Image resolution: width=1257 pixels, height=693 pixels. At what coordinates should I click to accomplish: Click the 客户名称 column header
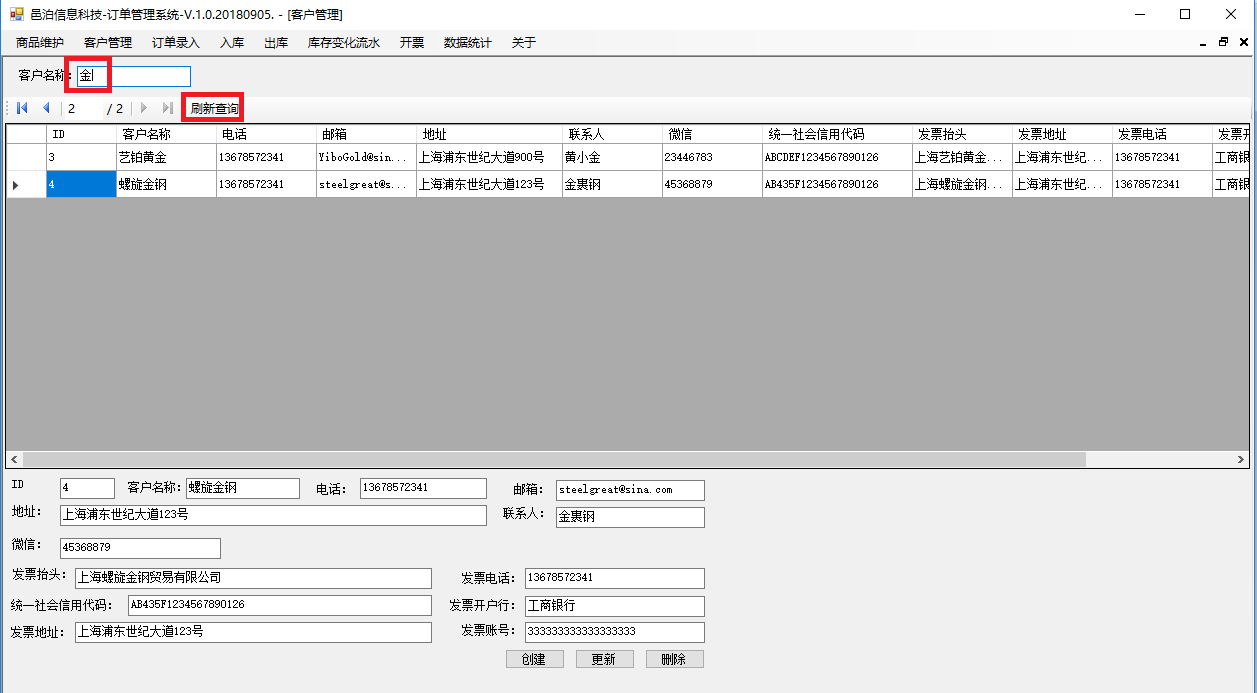tap(166, 134)
